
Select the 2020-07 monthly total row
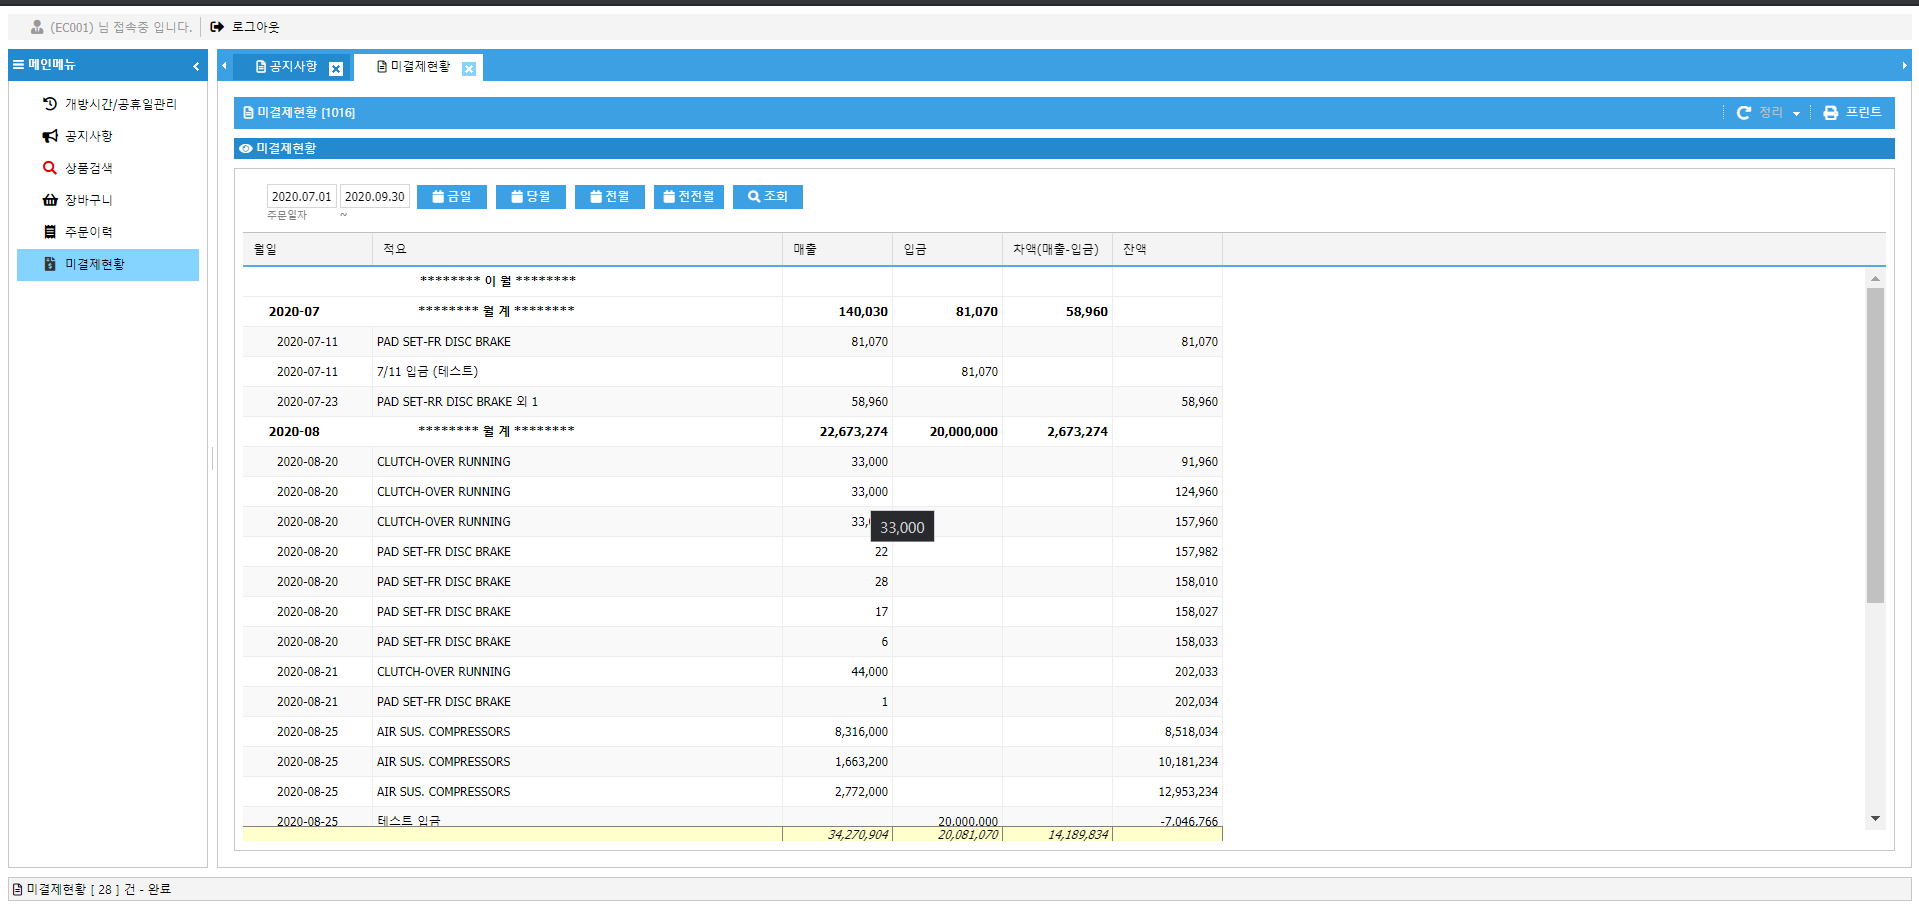(x=732, y=312)
